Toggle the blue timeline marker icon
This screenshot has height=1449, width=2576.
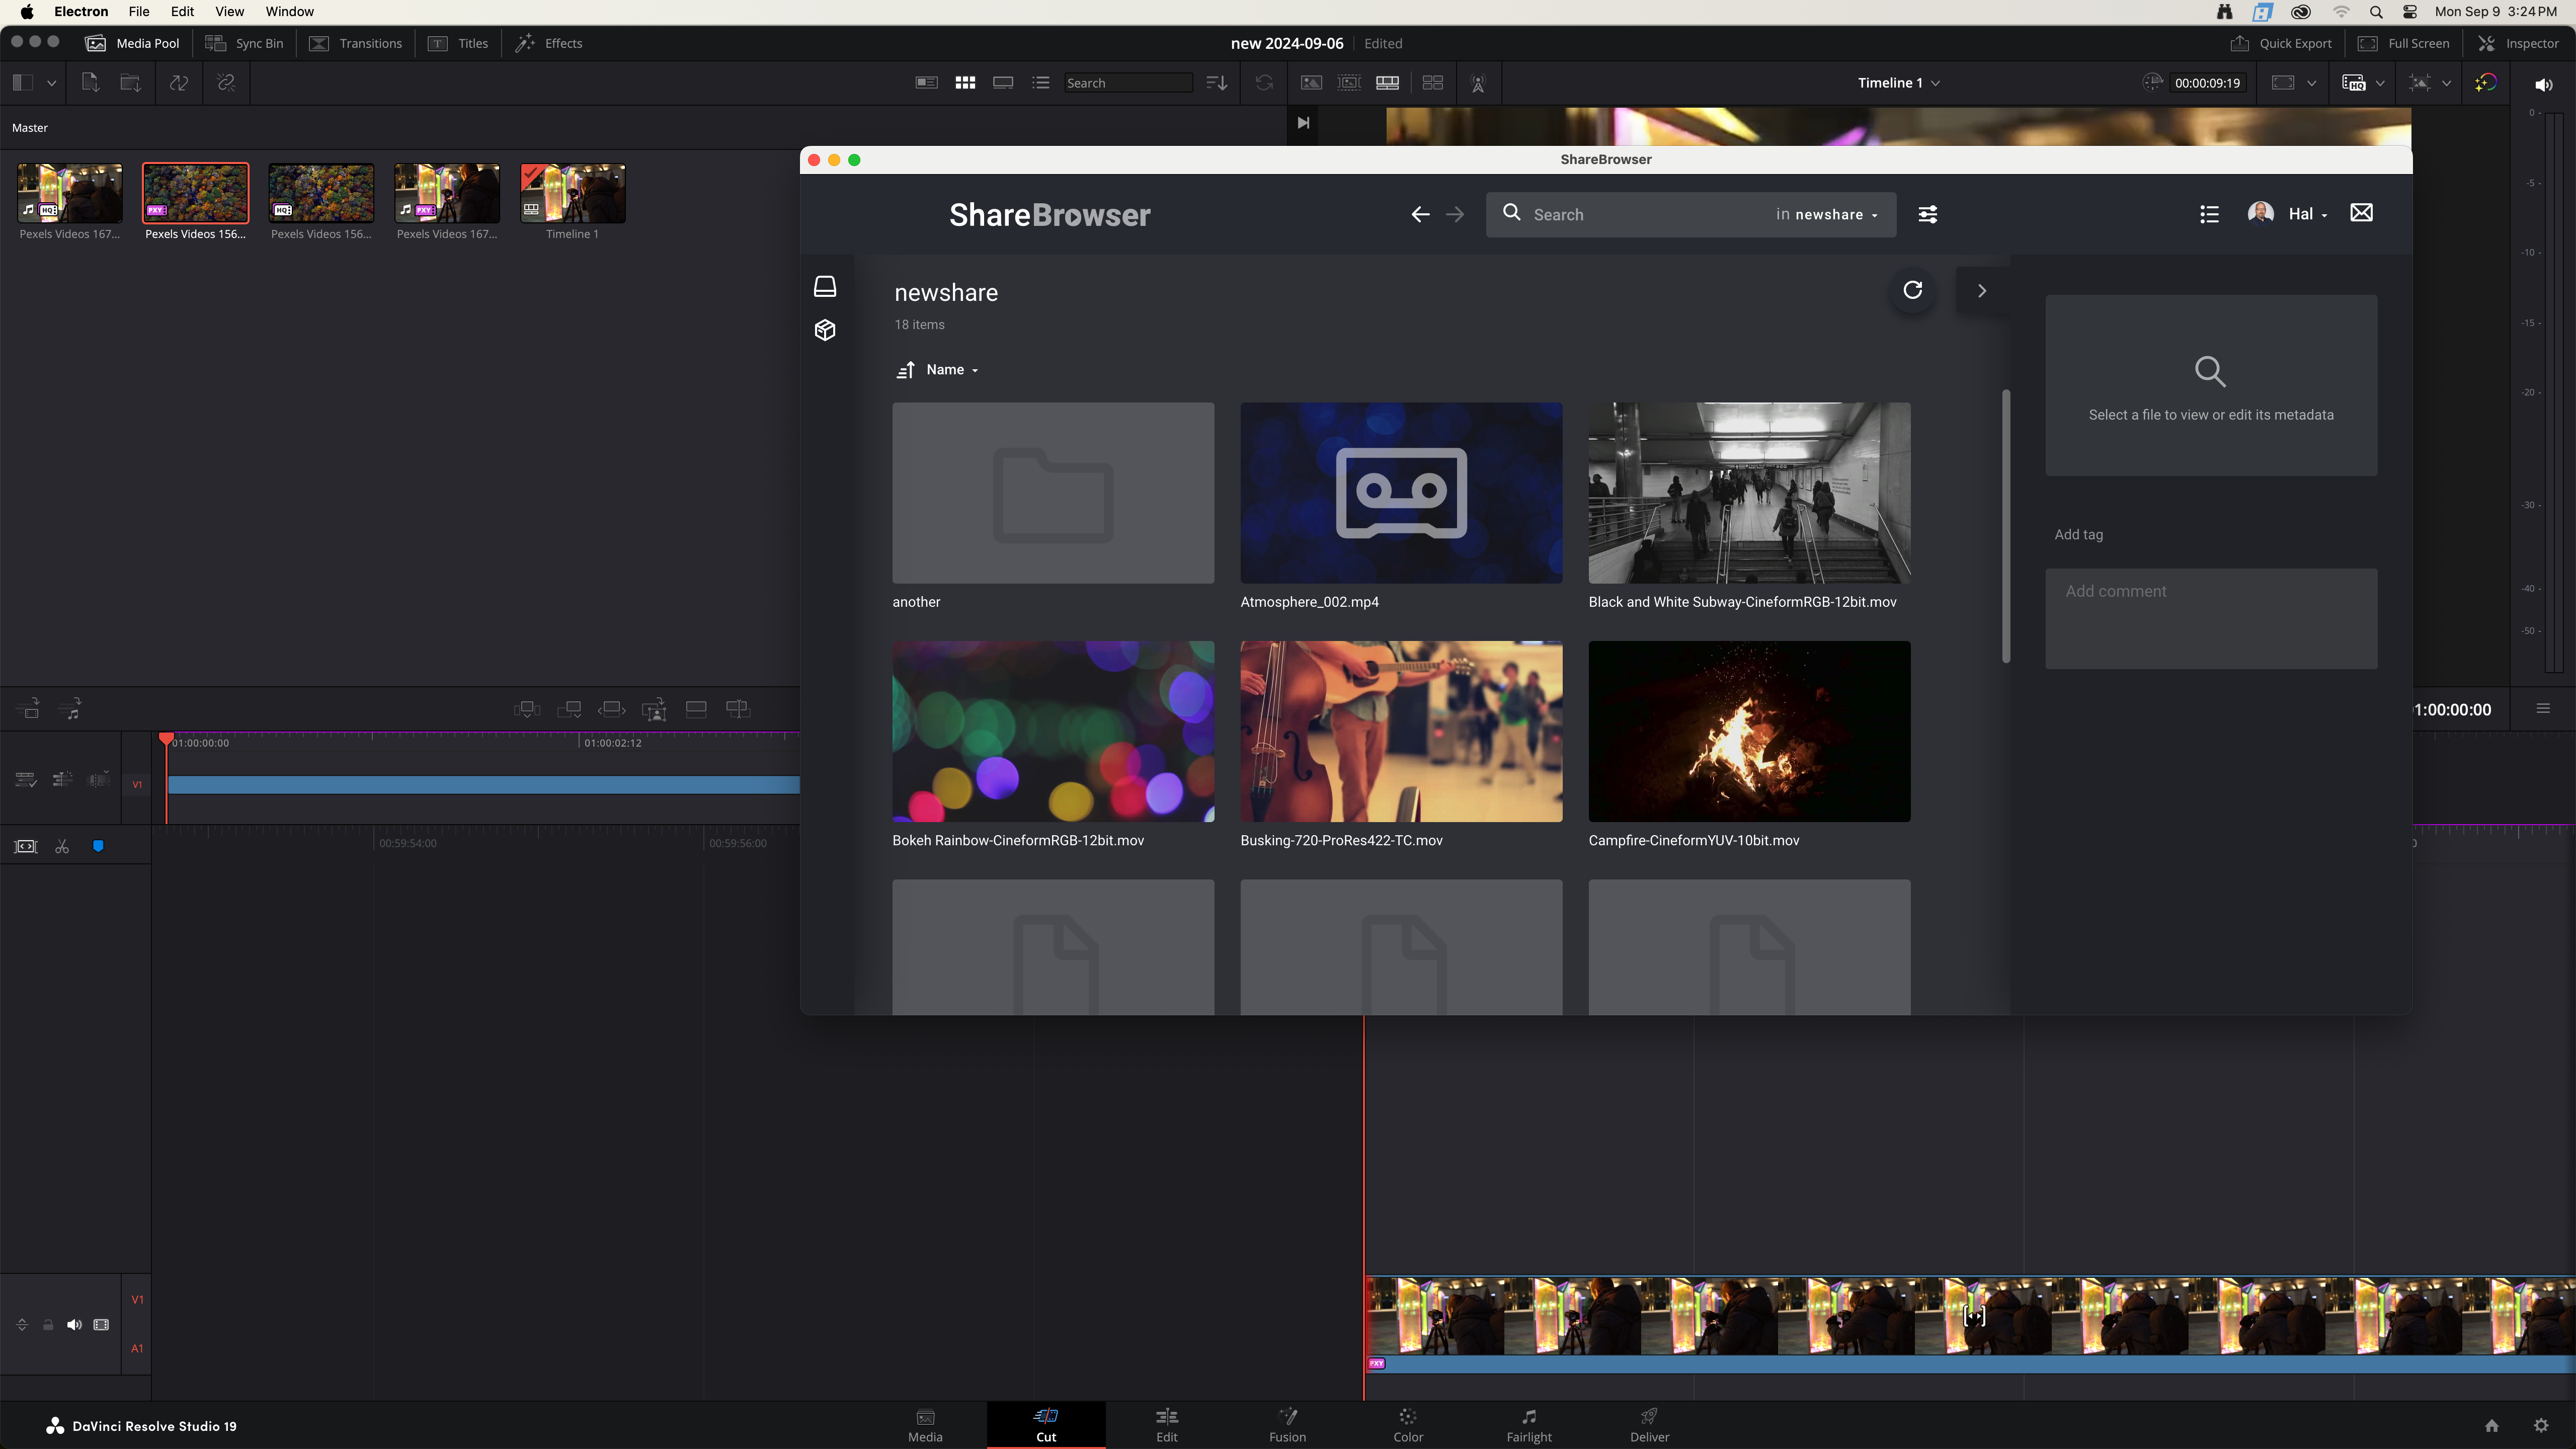[98, 847]
